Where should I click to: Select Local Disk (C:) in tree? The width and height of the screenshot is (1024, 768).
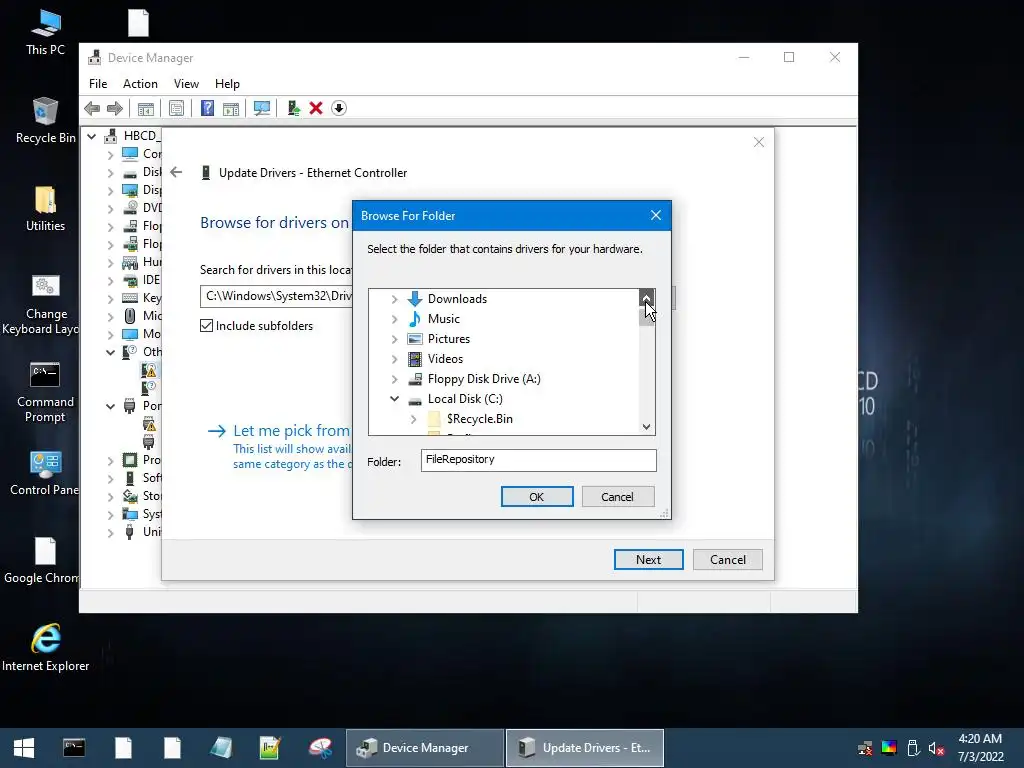tap(465, 399)
